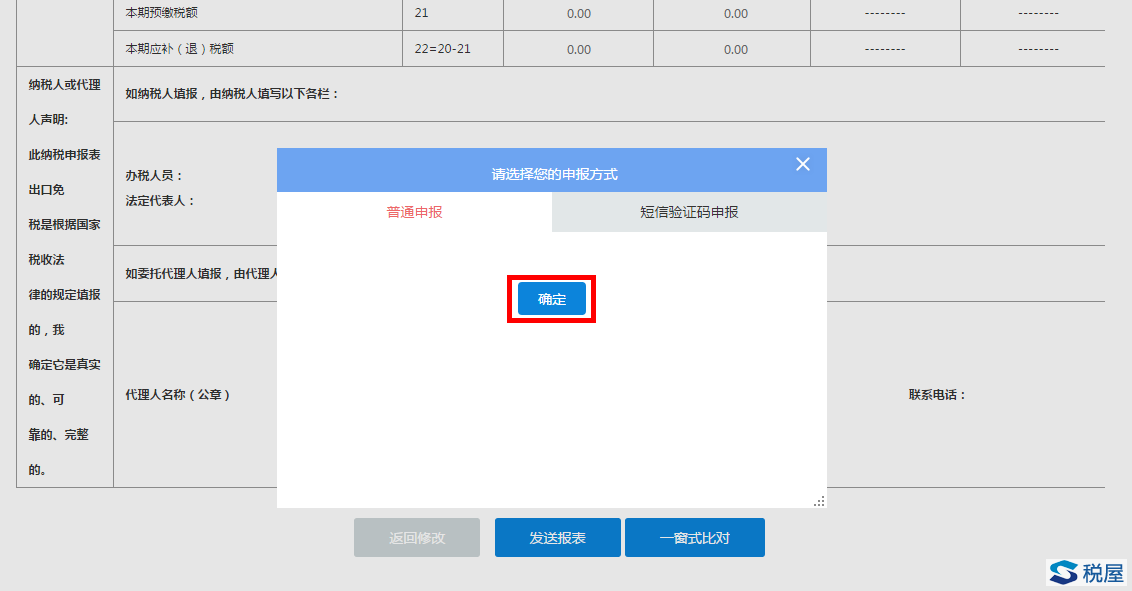Click the 联系电话 label
Image resolution: width=1132 pixels, height=591 pixels.
pos(937,395)
